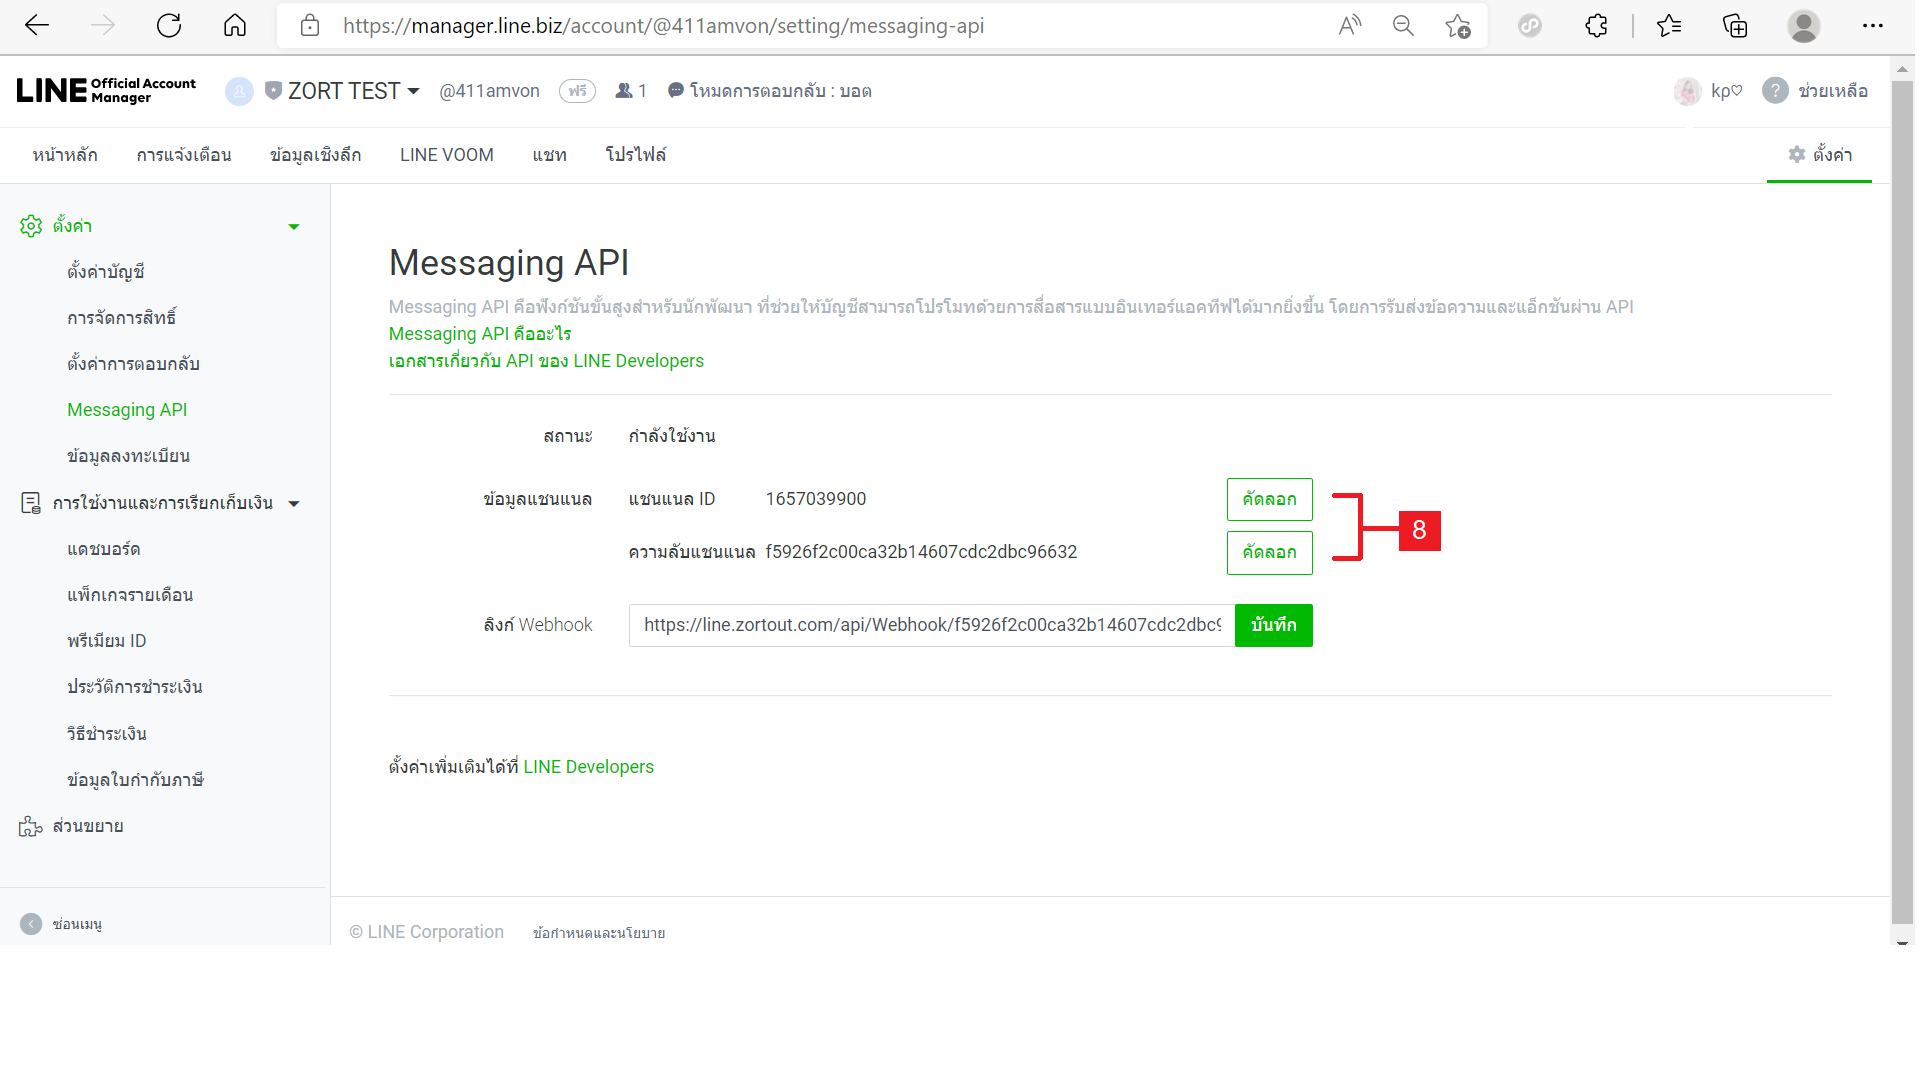Image resolution: width=1920 pixels, height=1080 pixels.
Task: Open the browser extensions puzzle icon
Action: click(1597, 26)
